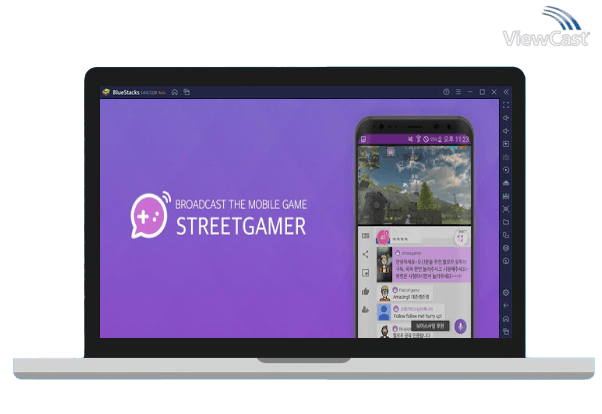The width and height of the screenshot is (602, 414).
Task: Open the BlueStacks home screen from the title bar
Action: [x=175, y=92]
